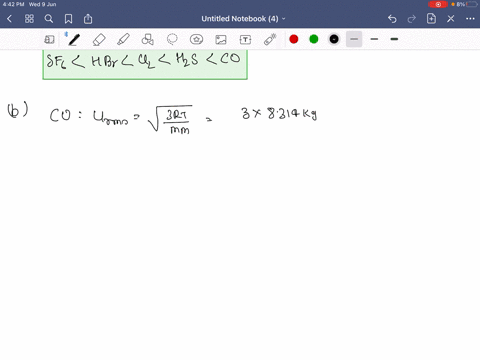Open the share export menu
Screen dimensions: 480x360
[88, 19]
